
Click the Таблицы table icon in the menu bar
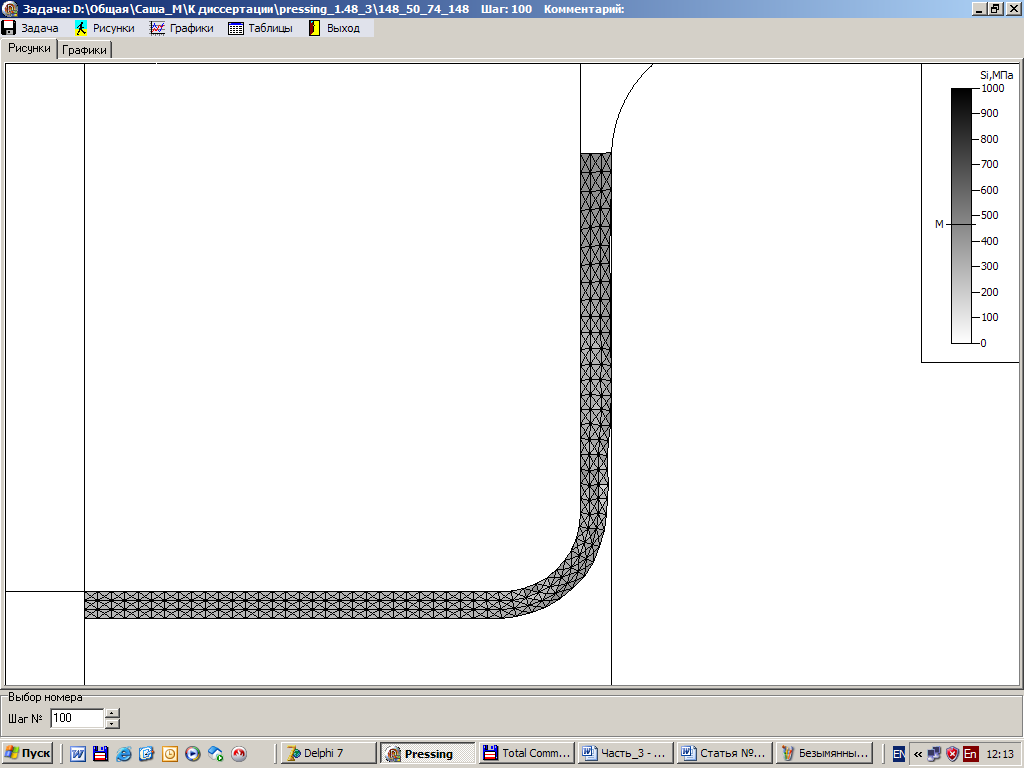point(236,28)
